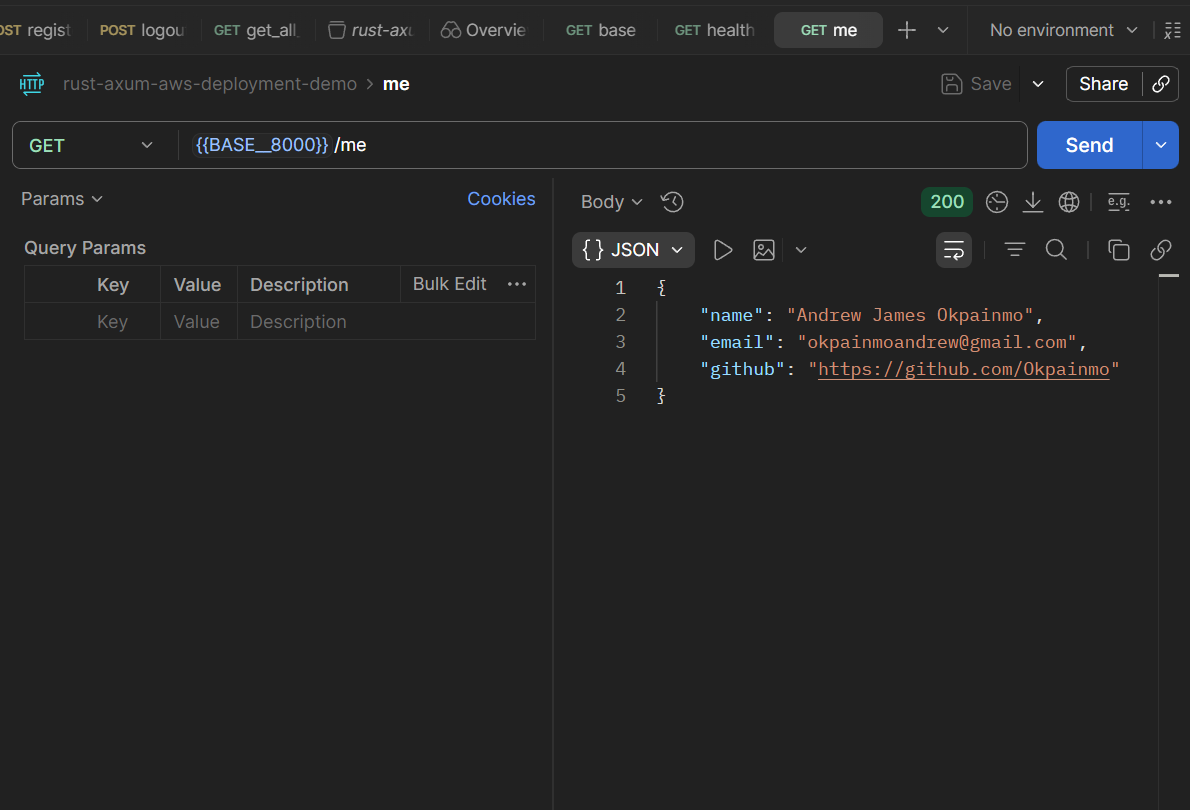
Task: Download the response with save icon
Action: (1033, 202)
